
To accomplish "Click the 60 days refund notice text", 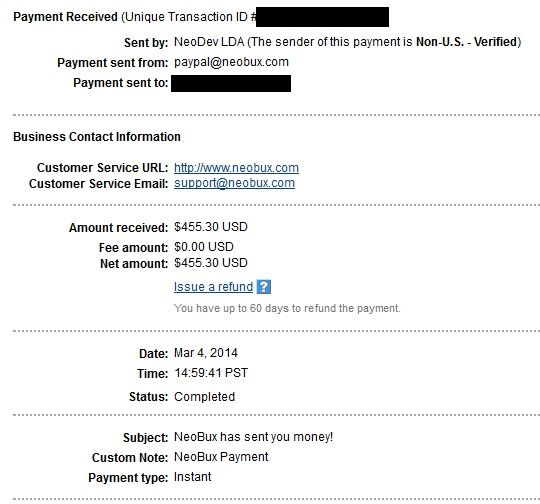I will tap(287, 308).
